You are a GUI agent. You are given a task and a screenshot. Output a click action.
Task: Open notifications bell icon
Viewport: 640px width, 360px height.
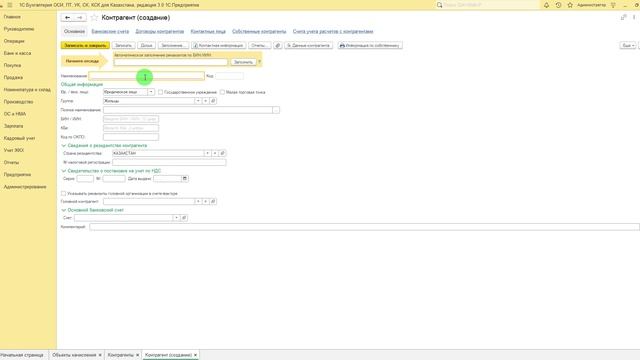click(x=547, y=5)
